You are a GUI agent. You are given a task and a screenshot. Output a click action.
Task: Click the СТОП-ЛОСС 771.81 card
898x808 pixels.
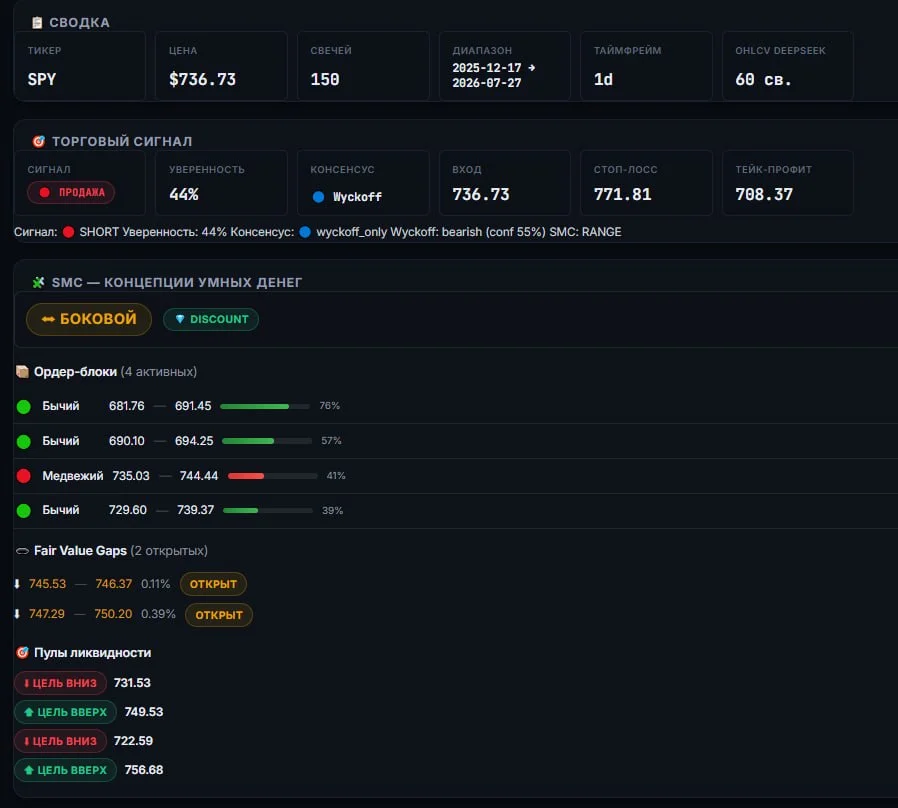coord(646,183)
